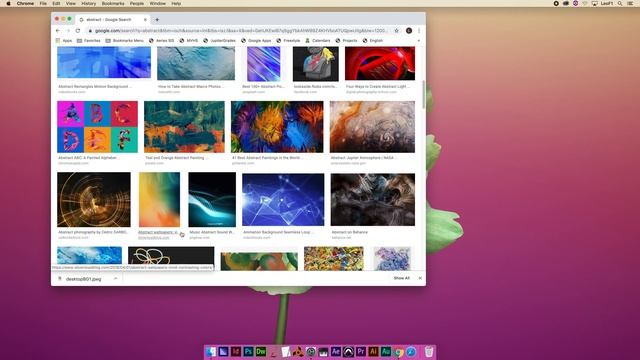This screenshot has height=360, width=640.
Task: Open the Abstract ABC painted alphabet thumbnail
Action: [98, 127]
